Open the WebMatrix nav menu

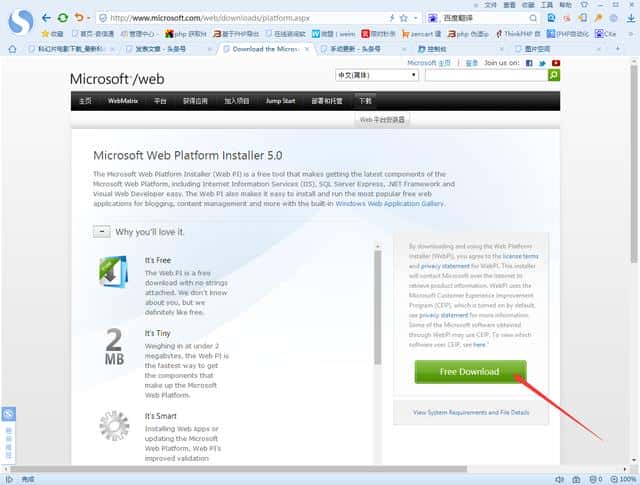tap(122, 101)
